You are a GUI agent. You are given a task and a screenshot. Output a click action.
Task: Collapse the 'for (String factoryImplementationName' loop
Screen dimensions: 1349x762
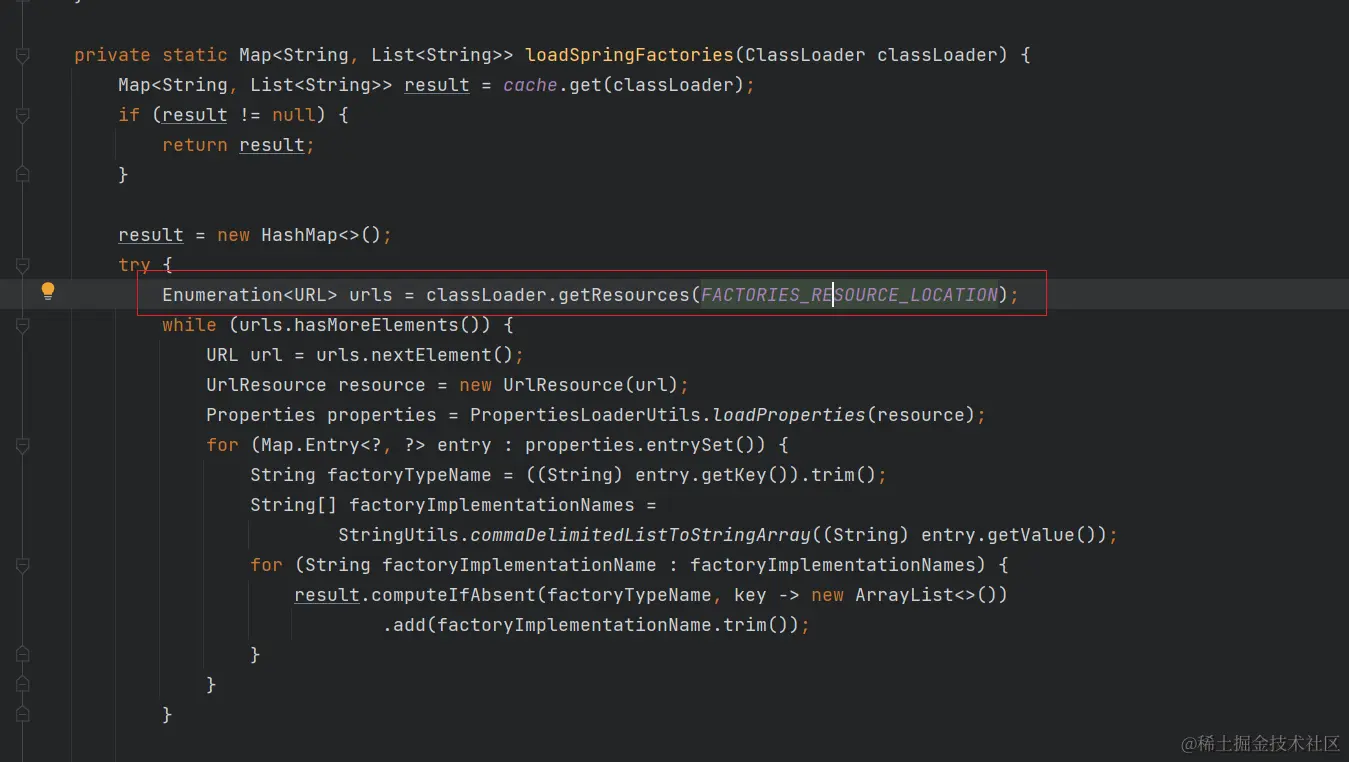pyautogui.click(x=23, y=565)
